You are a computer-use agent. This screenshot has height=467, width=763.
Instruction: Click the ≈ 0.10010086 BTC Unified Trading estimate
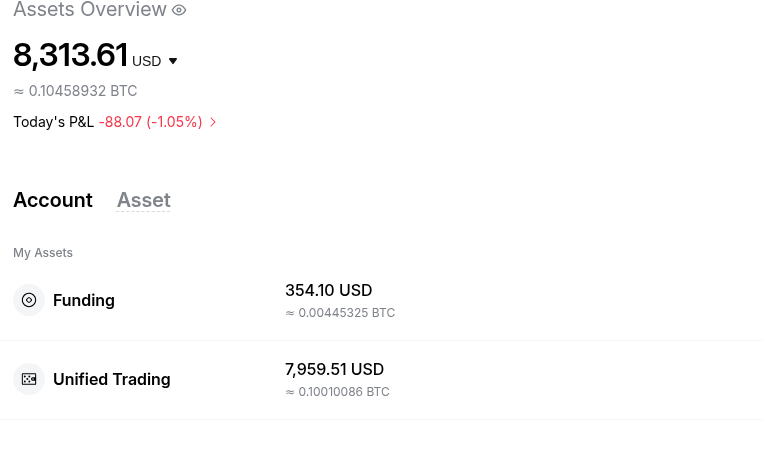point(337,392)
